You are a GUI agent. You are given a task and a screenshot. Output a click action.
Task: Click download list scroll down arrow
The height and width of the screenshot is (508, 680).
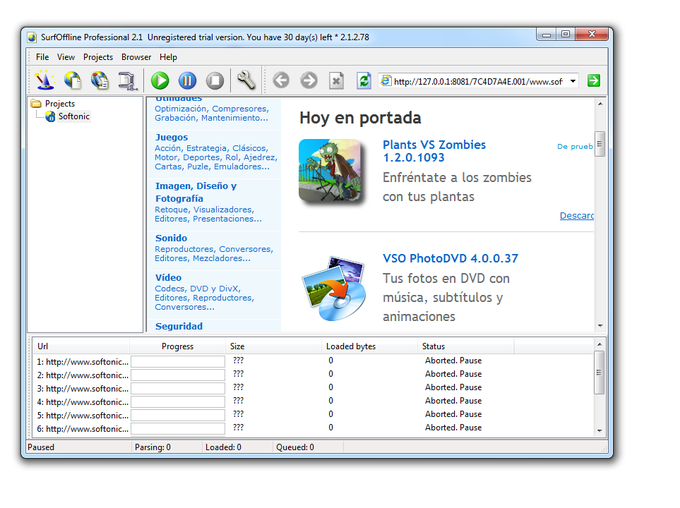tap(600, 430)
